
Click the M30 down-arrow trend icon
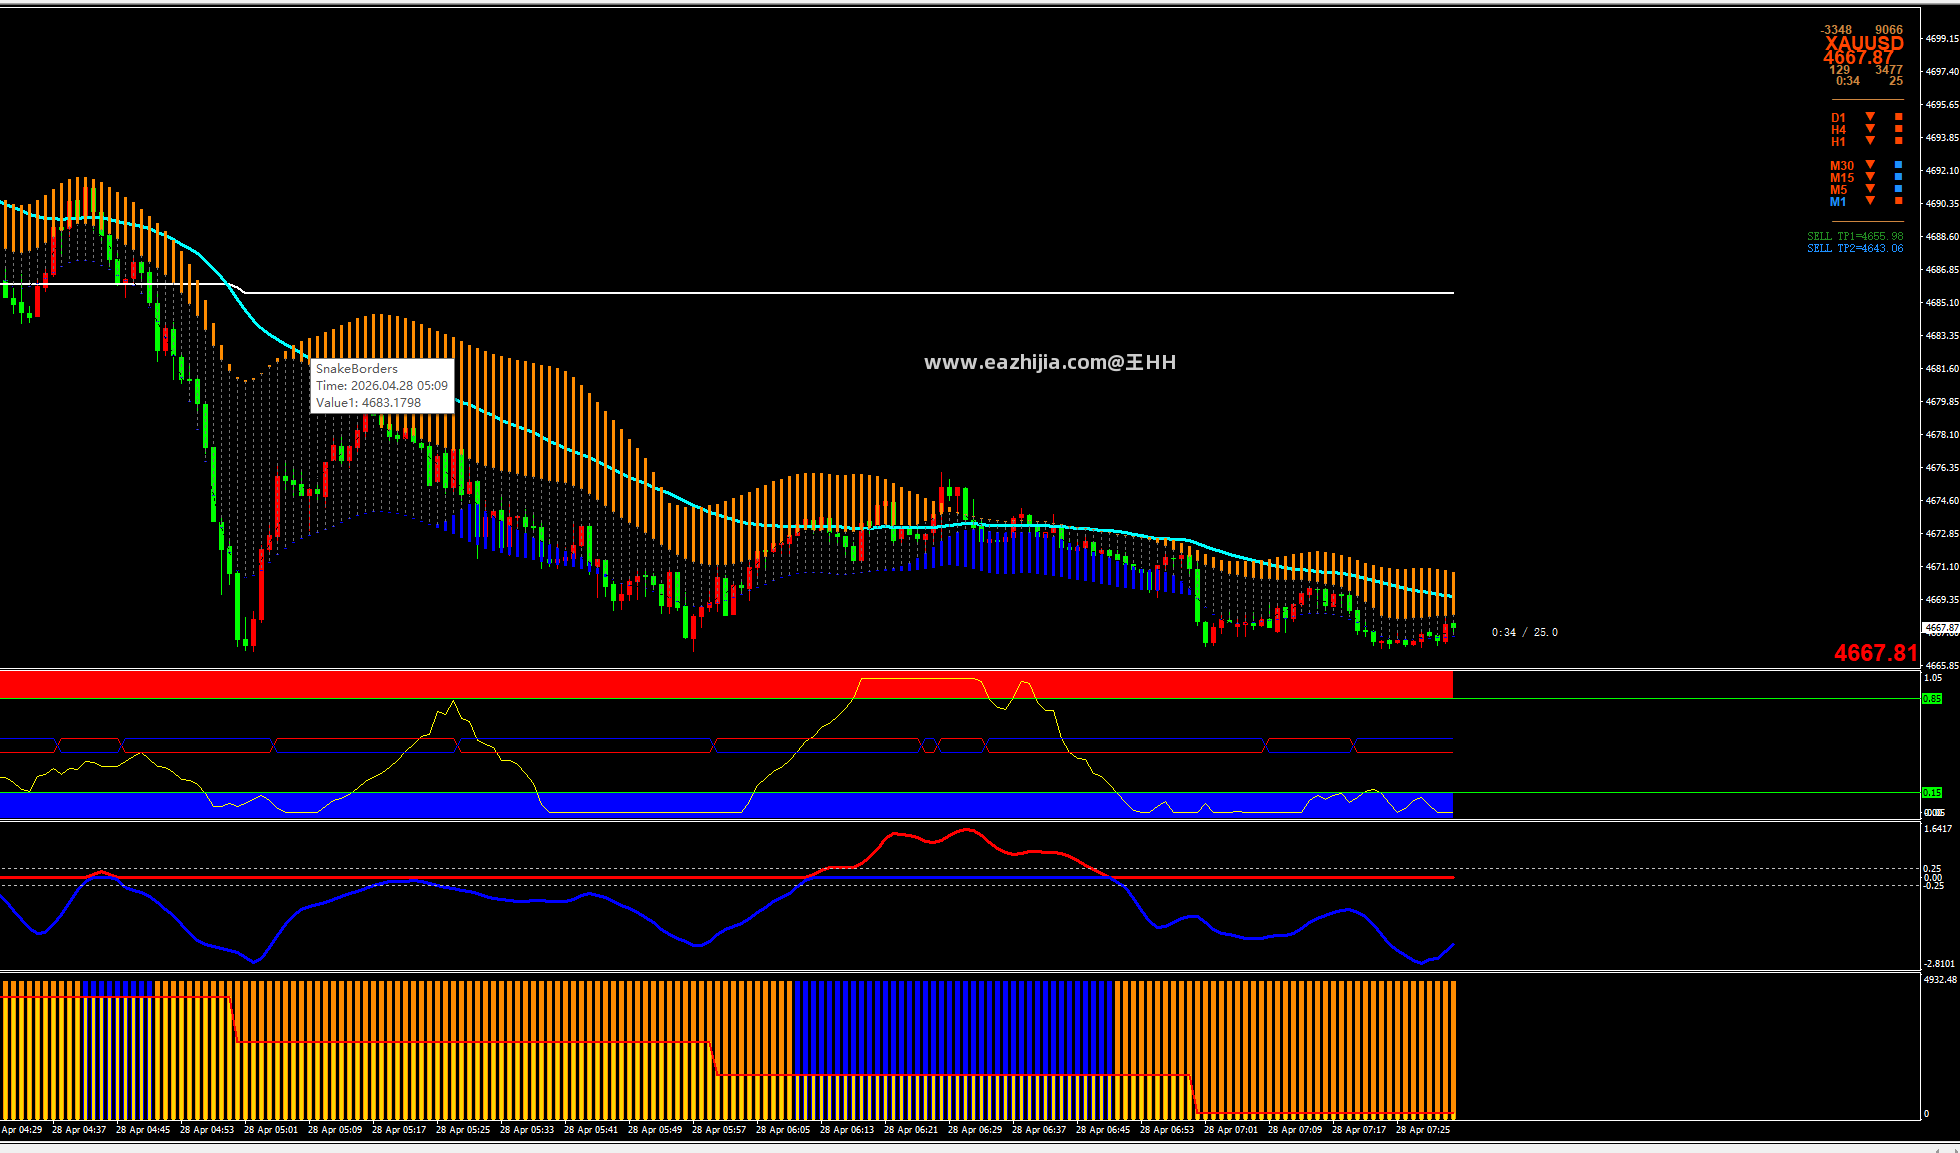(x=1870, y=165)
